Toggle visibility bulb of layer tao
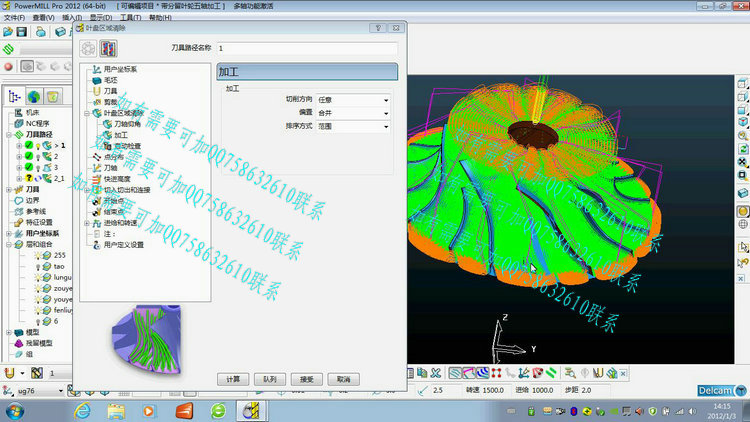The image size is (750, 422). click(x=38, y=267)
